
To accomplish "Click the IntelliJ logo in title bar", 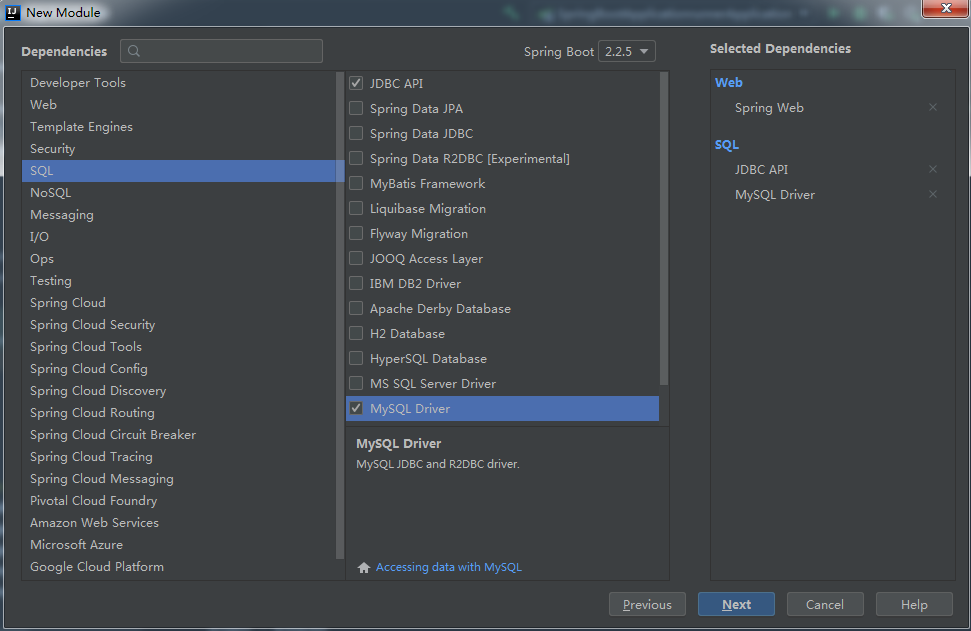I will [x=12, y=13].
